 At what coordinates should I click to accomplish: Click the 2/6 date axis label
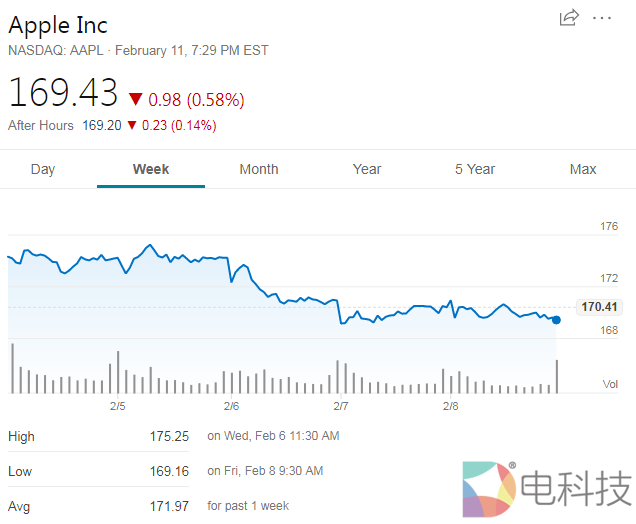[x=231, y=406]
